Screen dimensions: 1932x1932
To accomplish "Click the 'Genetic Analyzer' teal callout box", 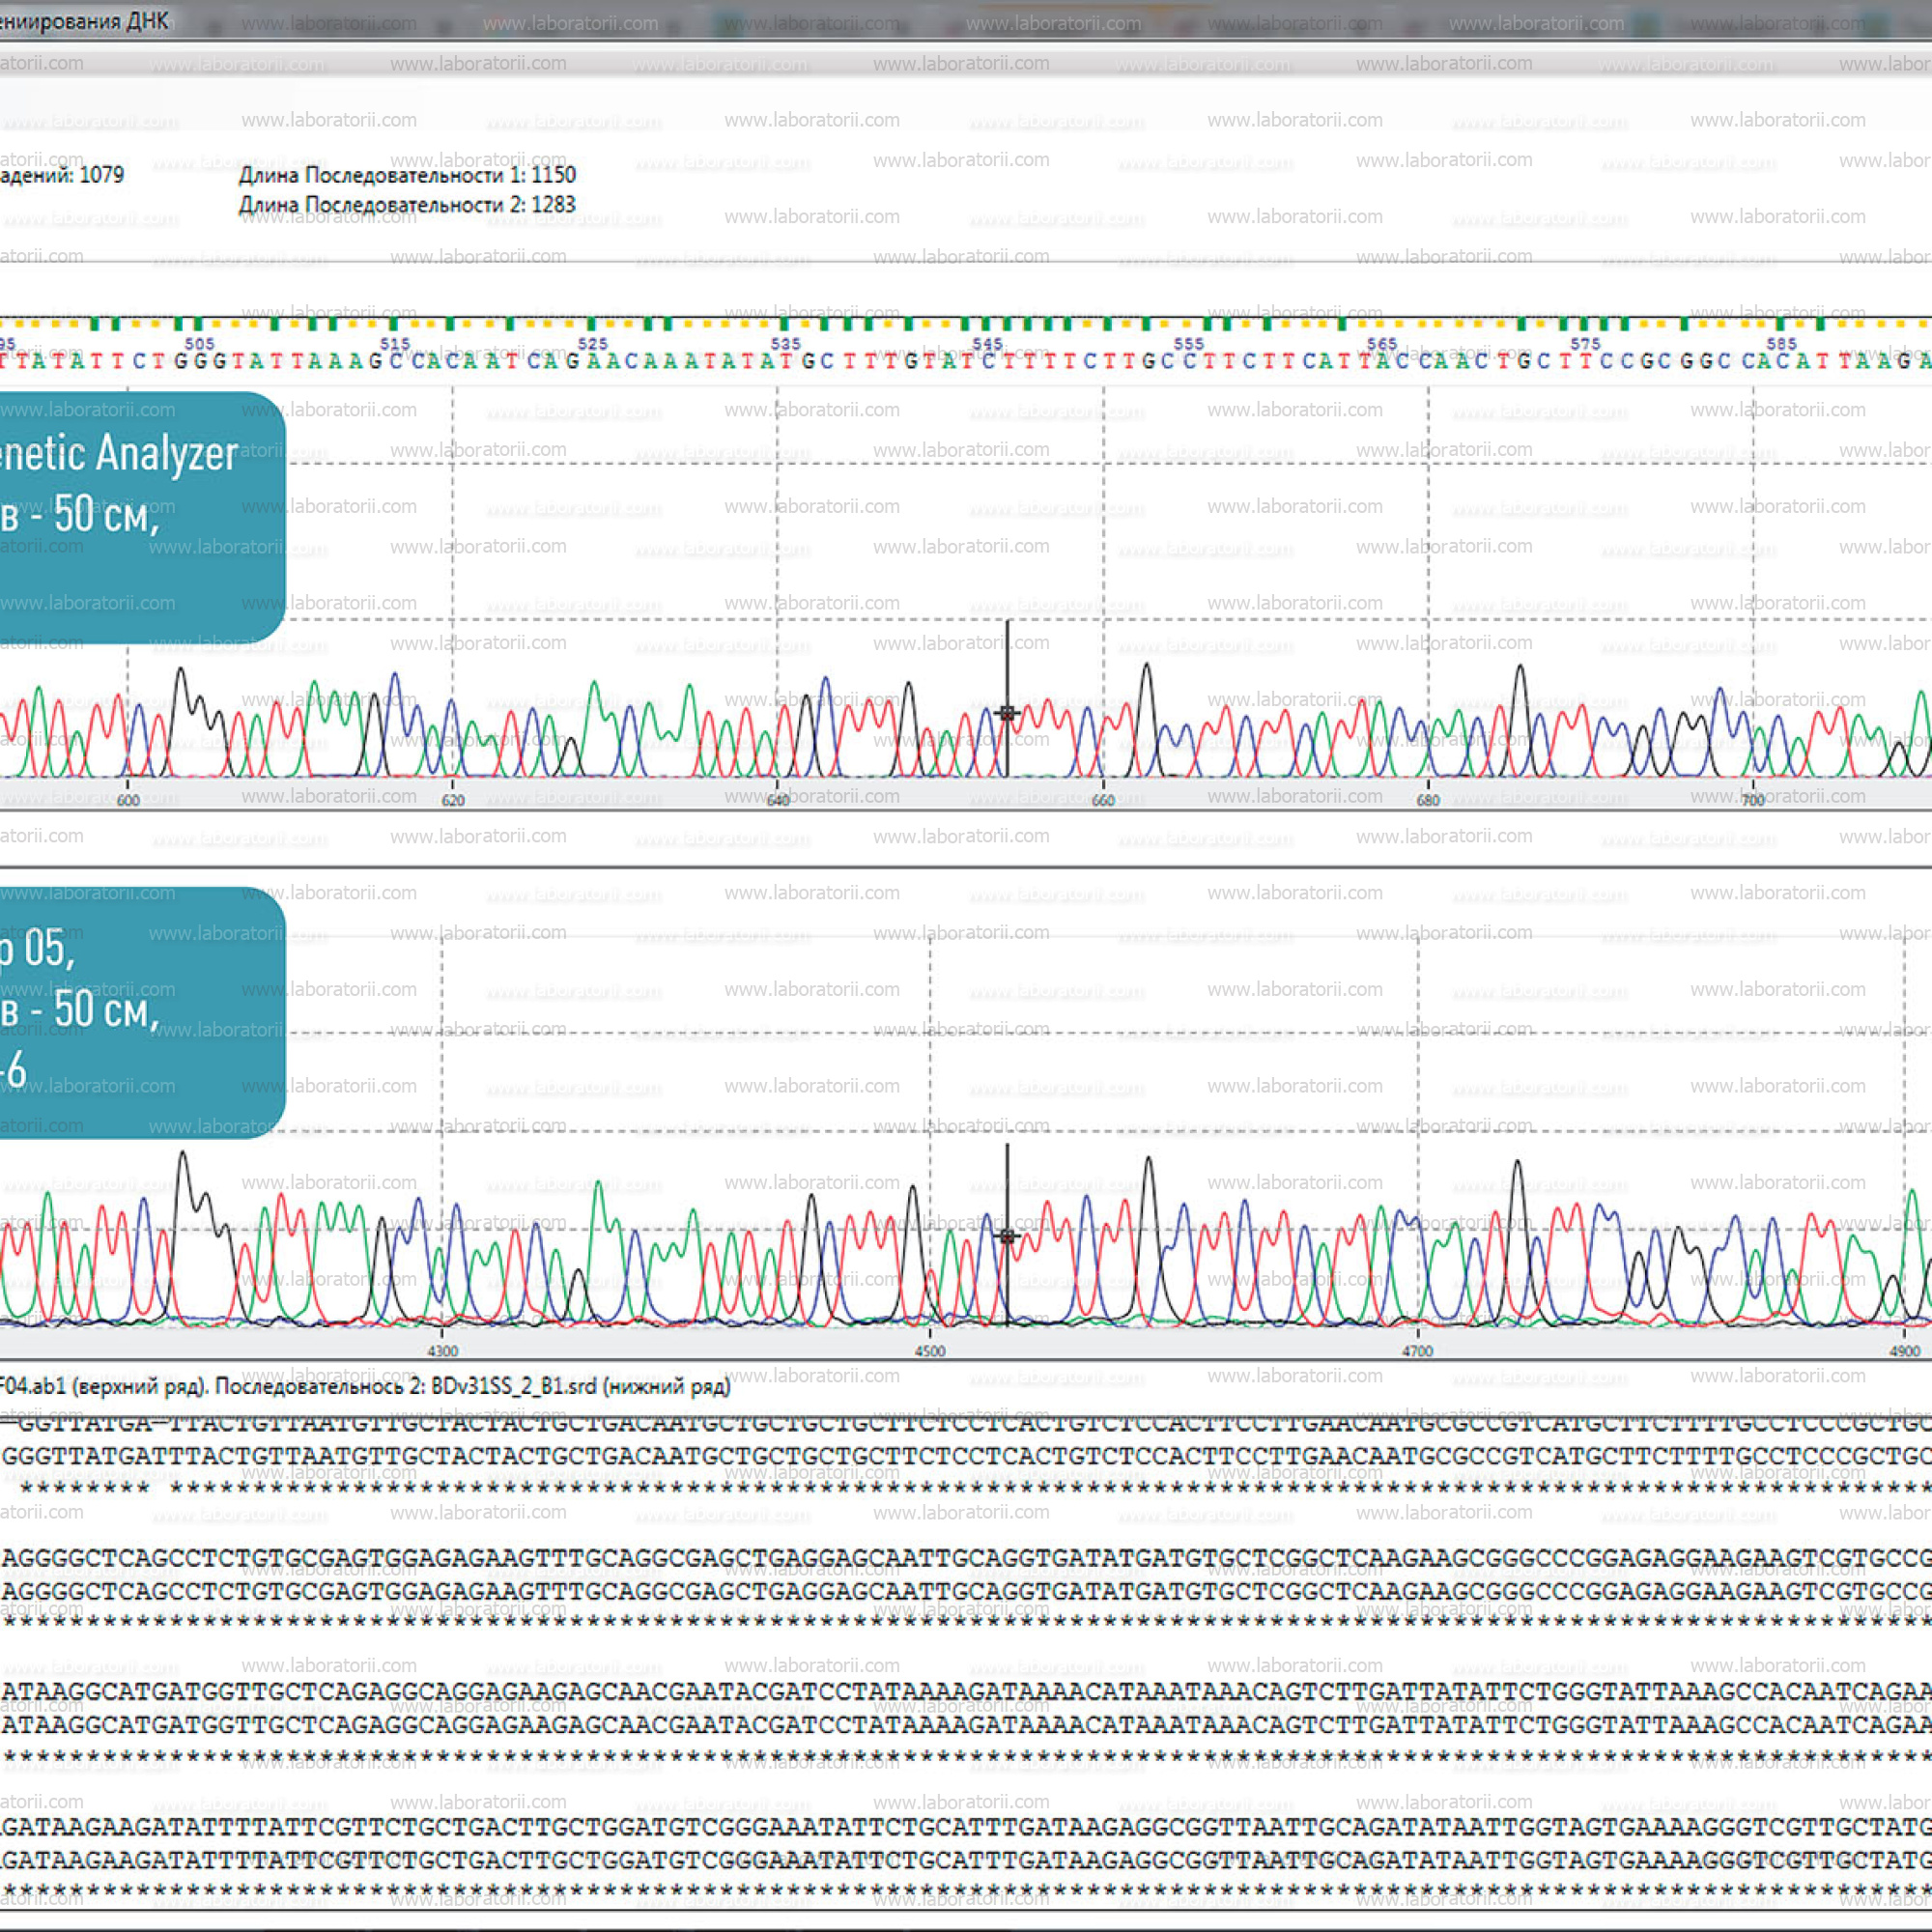I will [142, 517].
